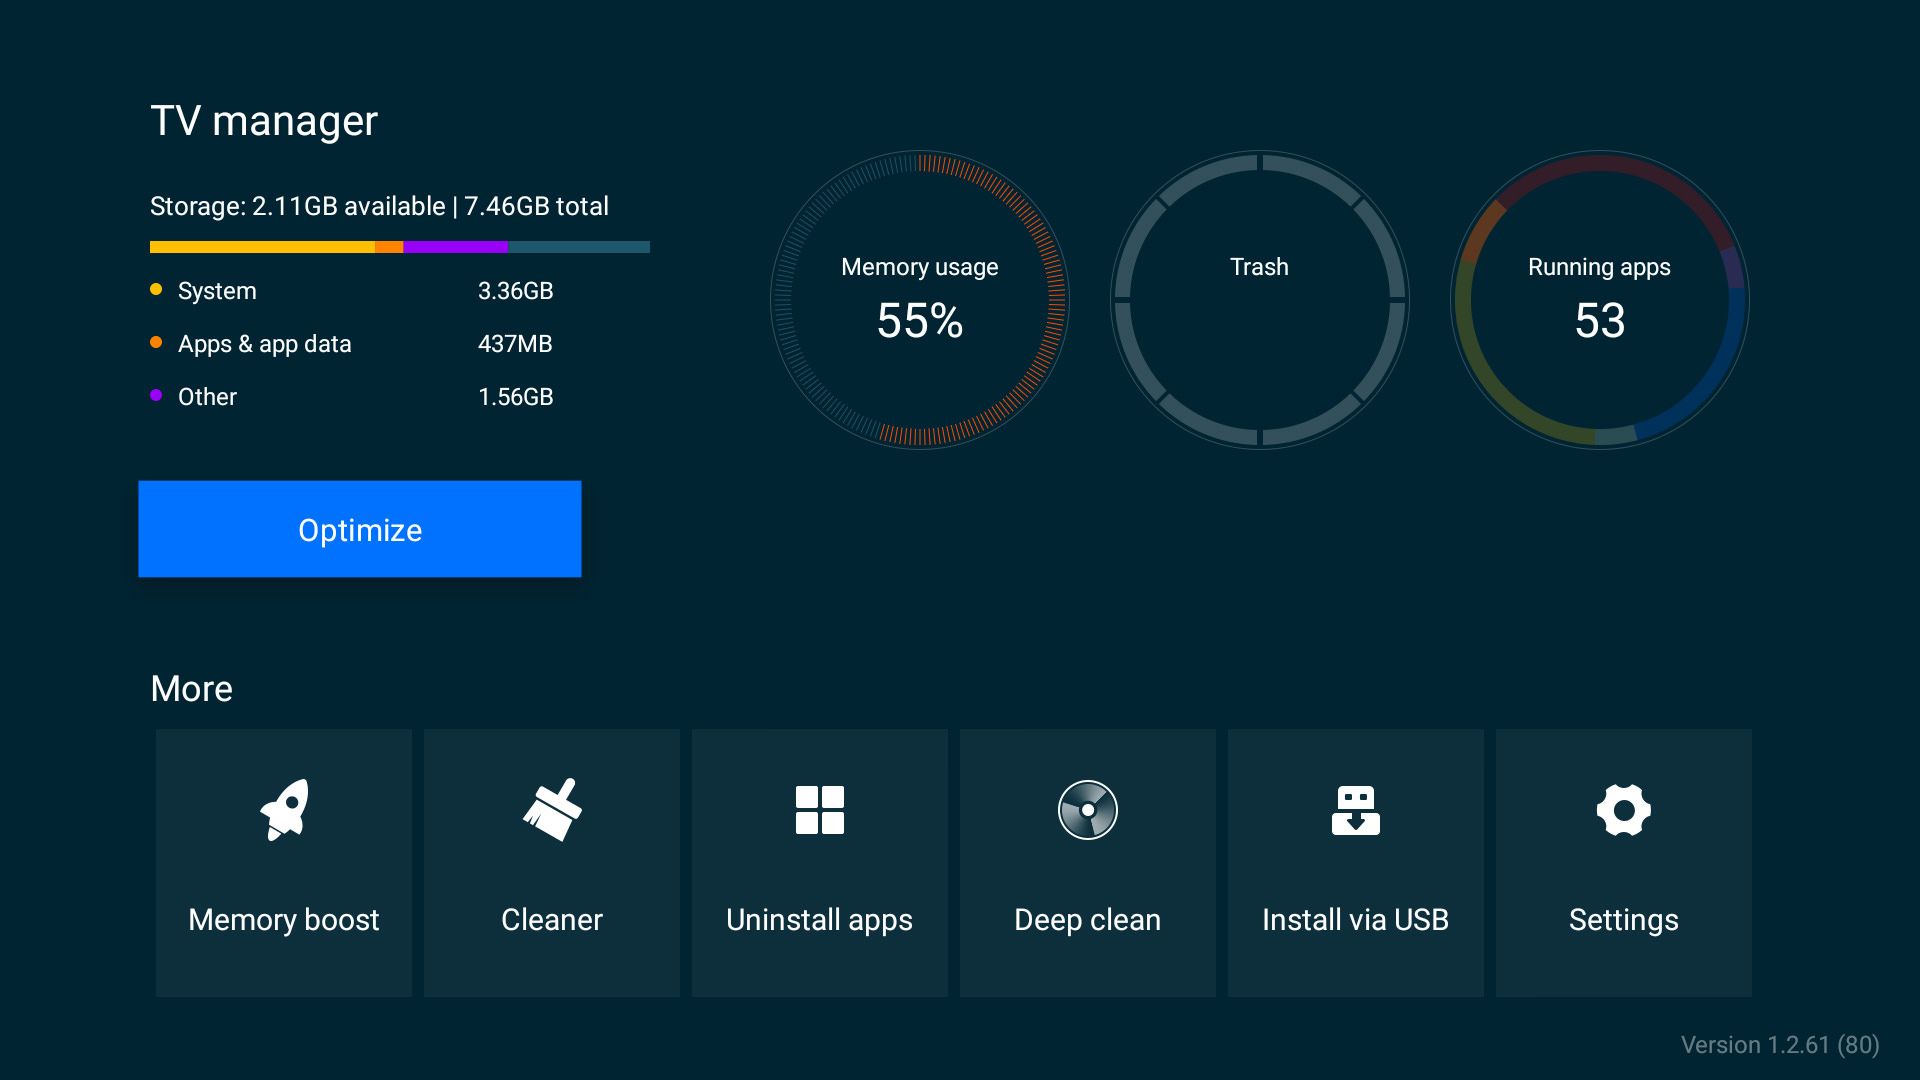Click the Memory boost rocket icon
Screen dimensions: 1920x1080
[284, 809]
